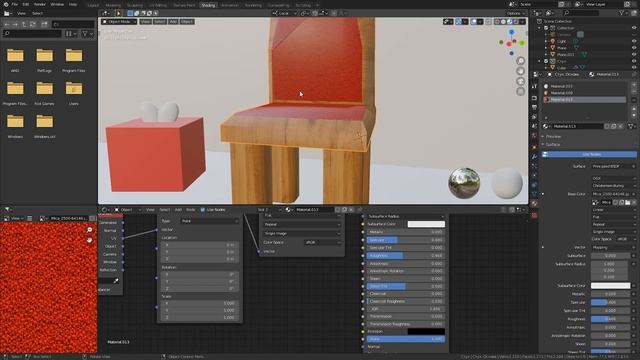This screenshot has height=360, width=640.
Task: Open the Local transform orientation dropdown
Action: (284, 13)
